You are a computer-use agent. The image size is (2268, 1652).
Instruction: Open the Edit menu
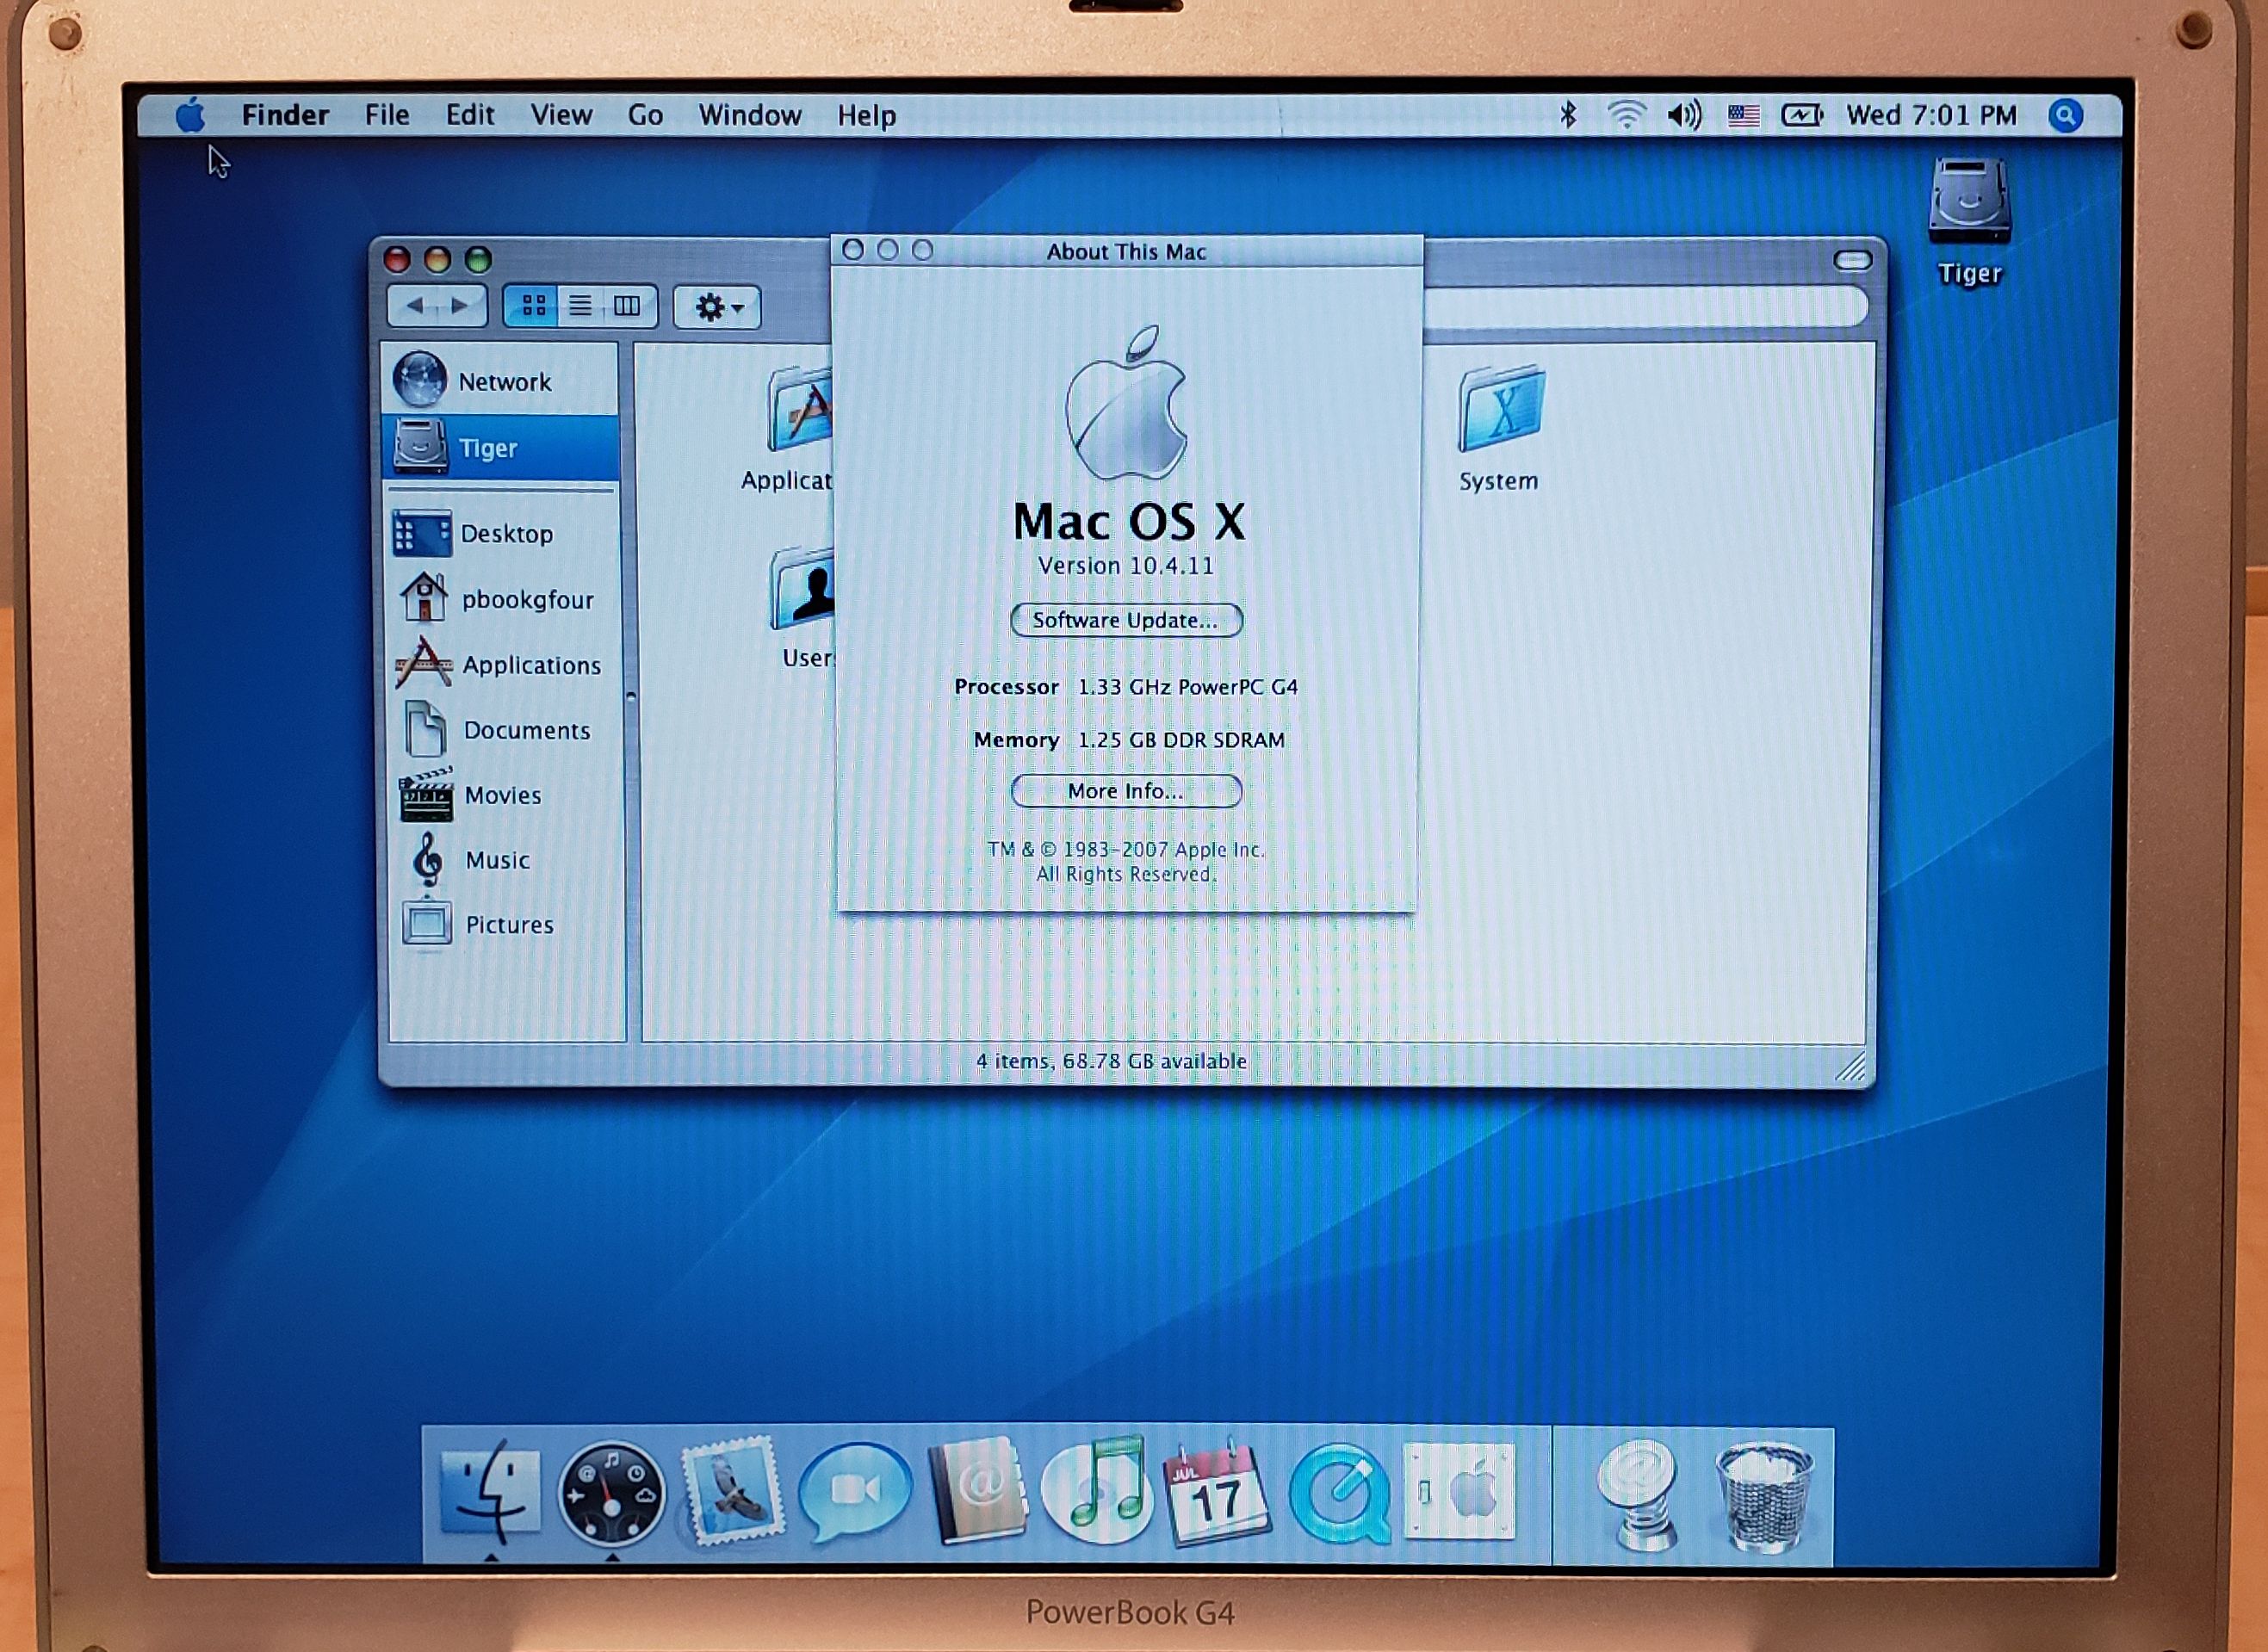[470, 116]
